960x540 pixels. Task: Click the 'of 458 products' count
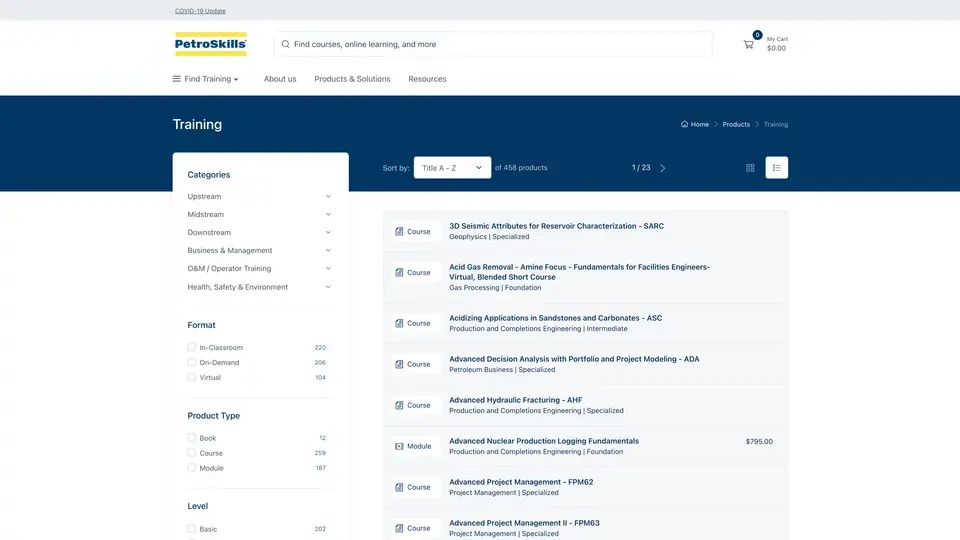point(521,168)
